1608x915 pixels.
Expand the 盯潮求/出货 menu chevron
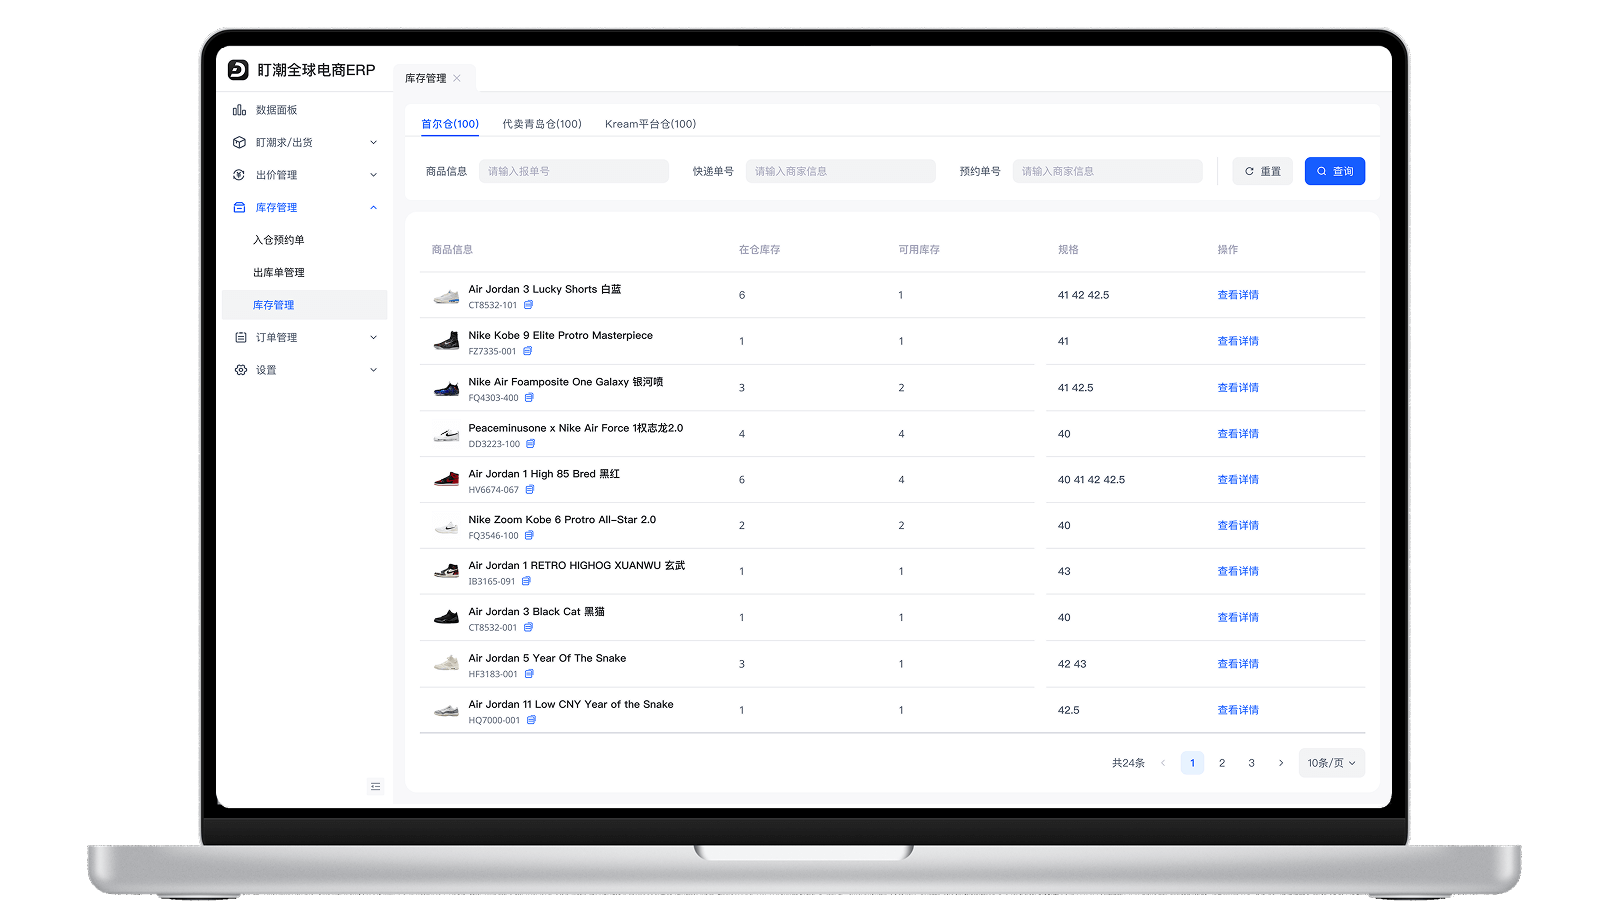[374, 143]
